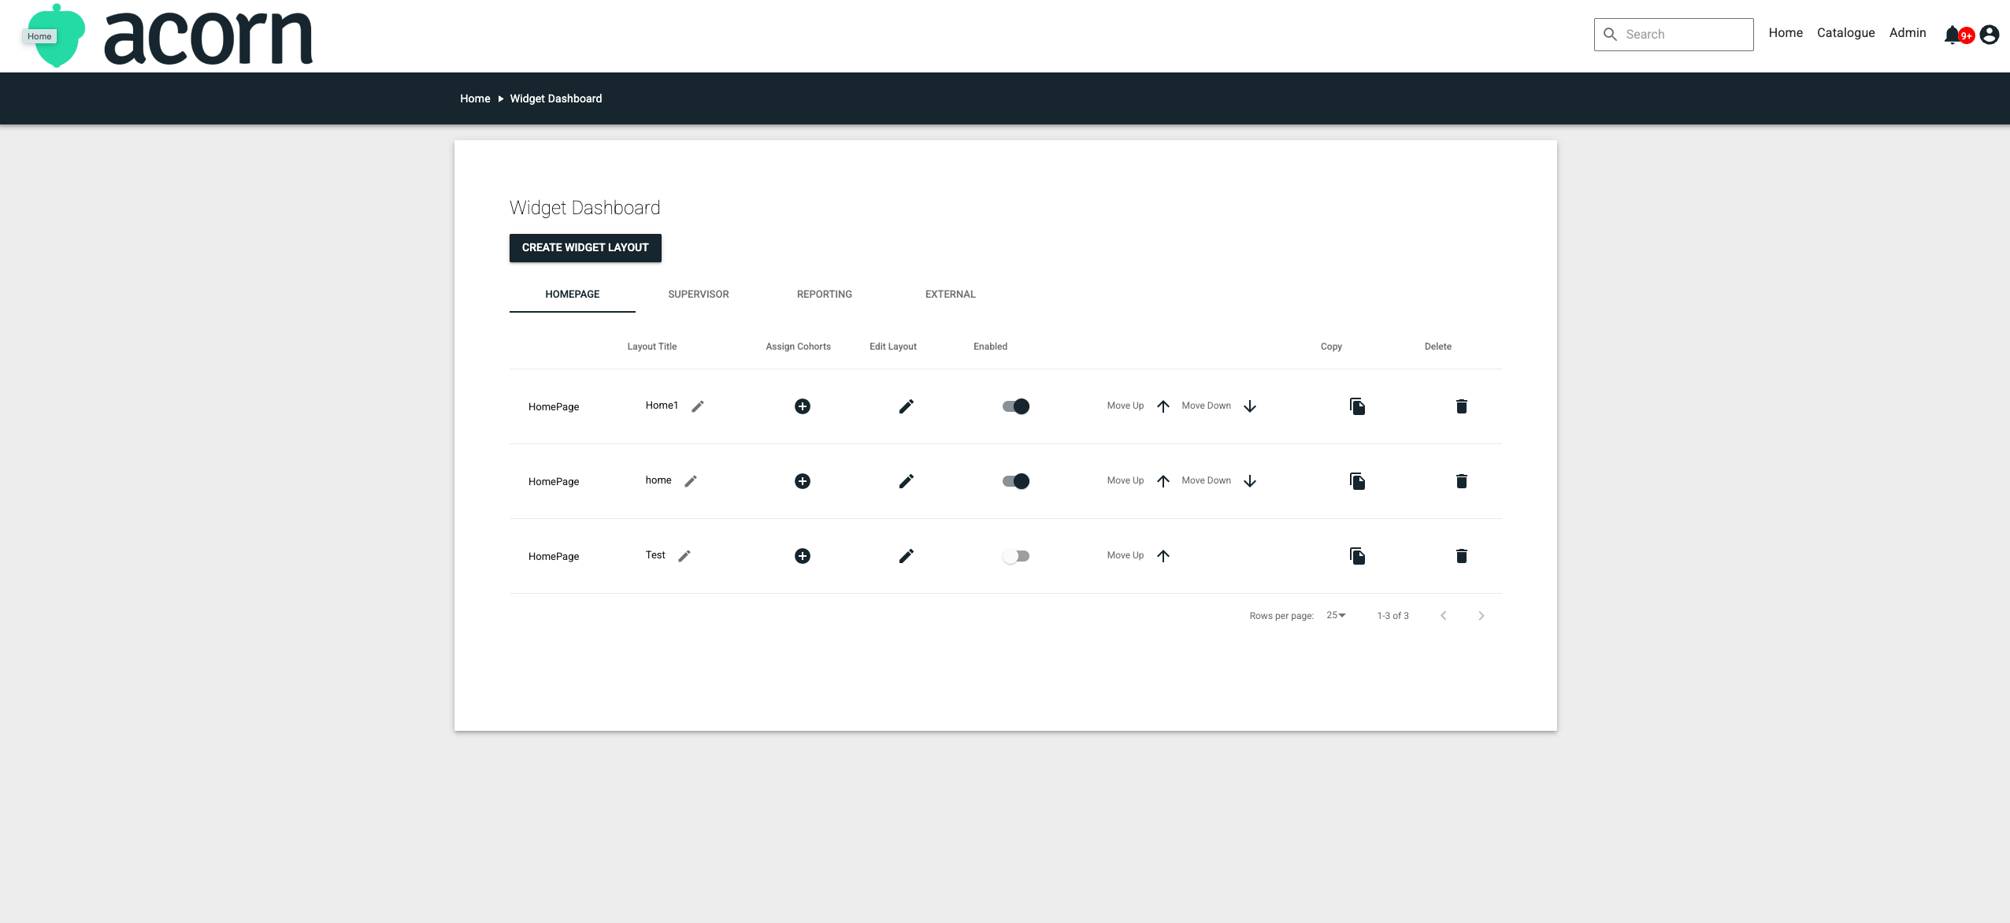The height and width of the screenshot is (923, 2010).
Task: Enable the Test layout toggle
Action: tap(1016, 555)
